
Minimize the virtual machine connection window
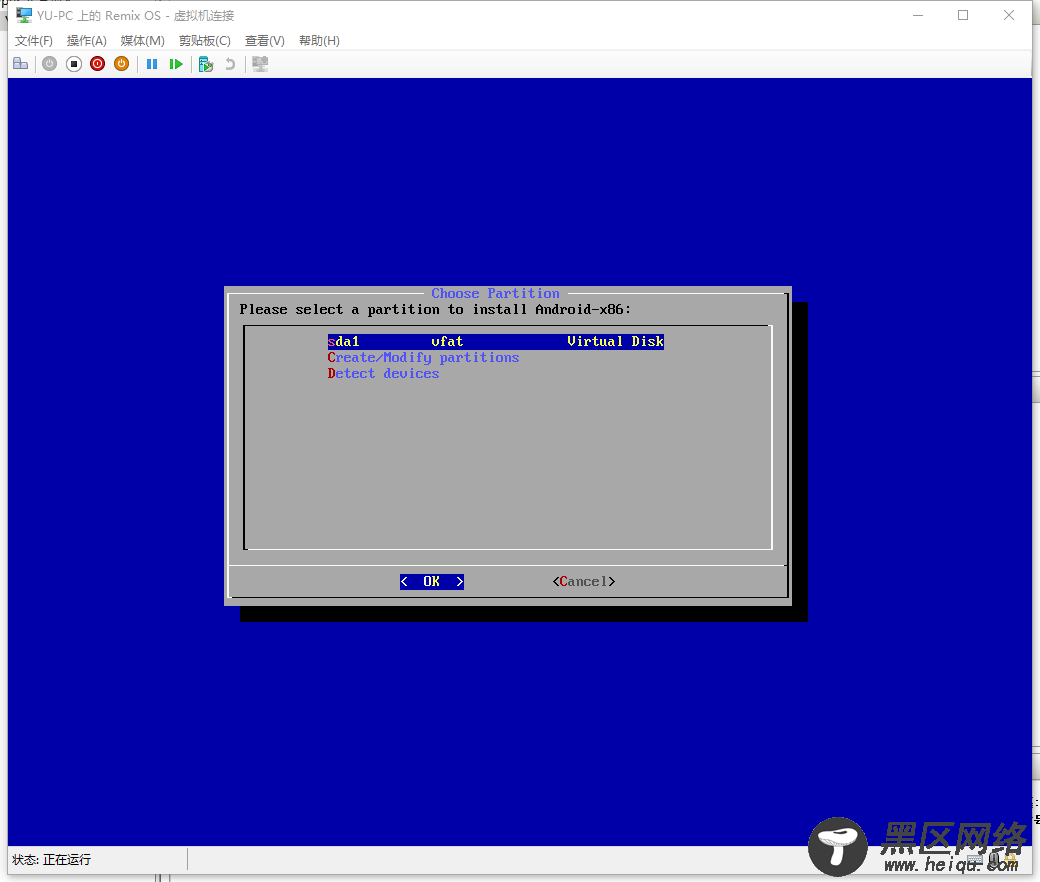pyautogui.click(x=918, y=15)
